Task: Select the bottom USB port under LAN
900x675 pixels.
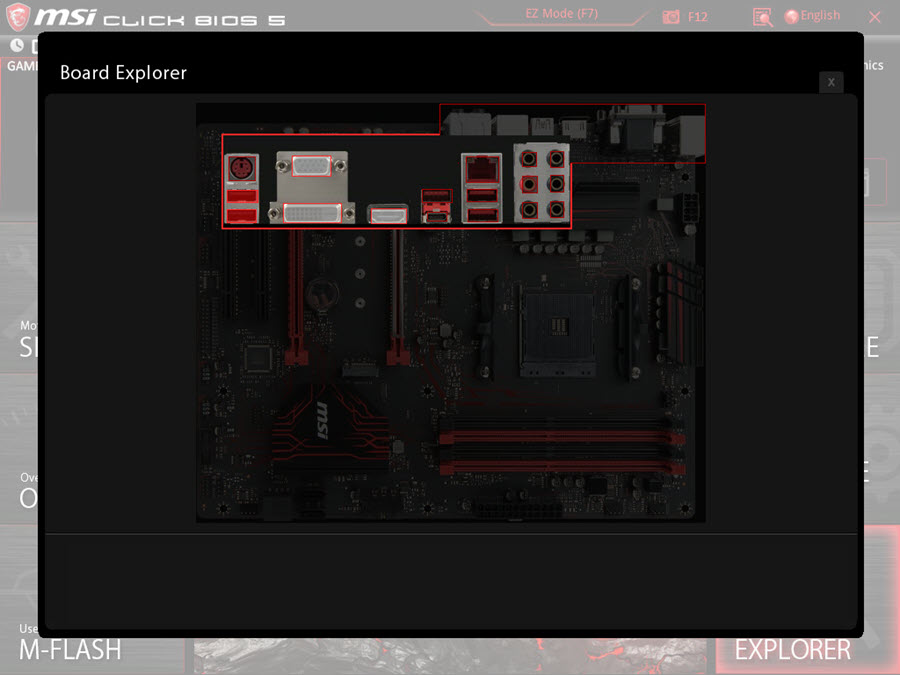Action: pos(481,214)
